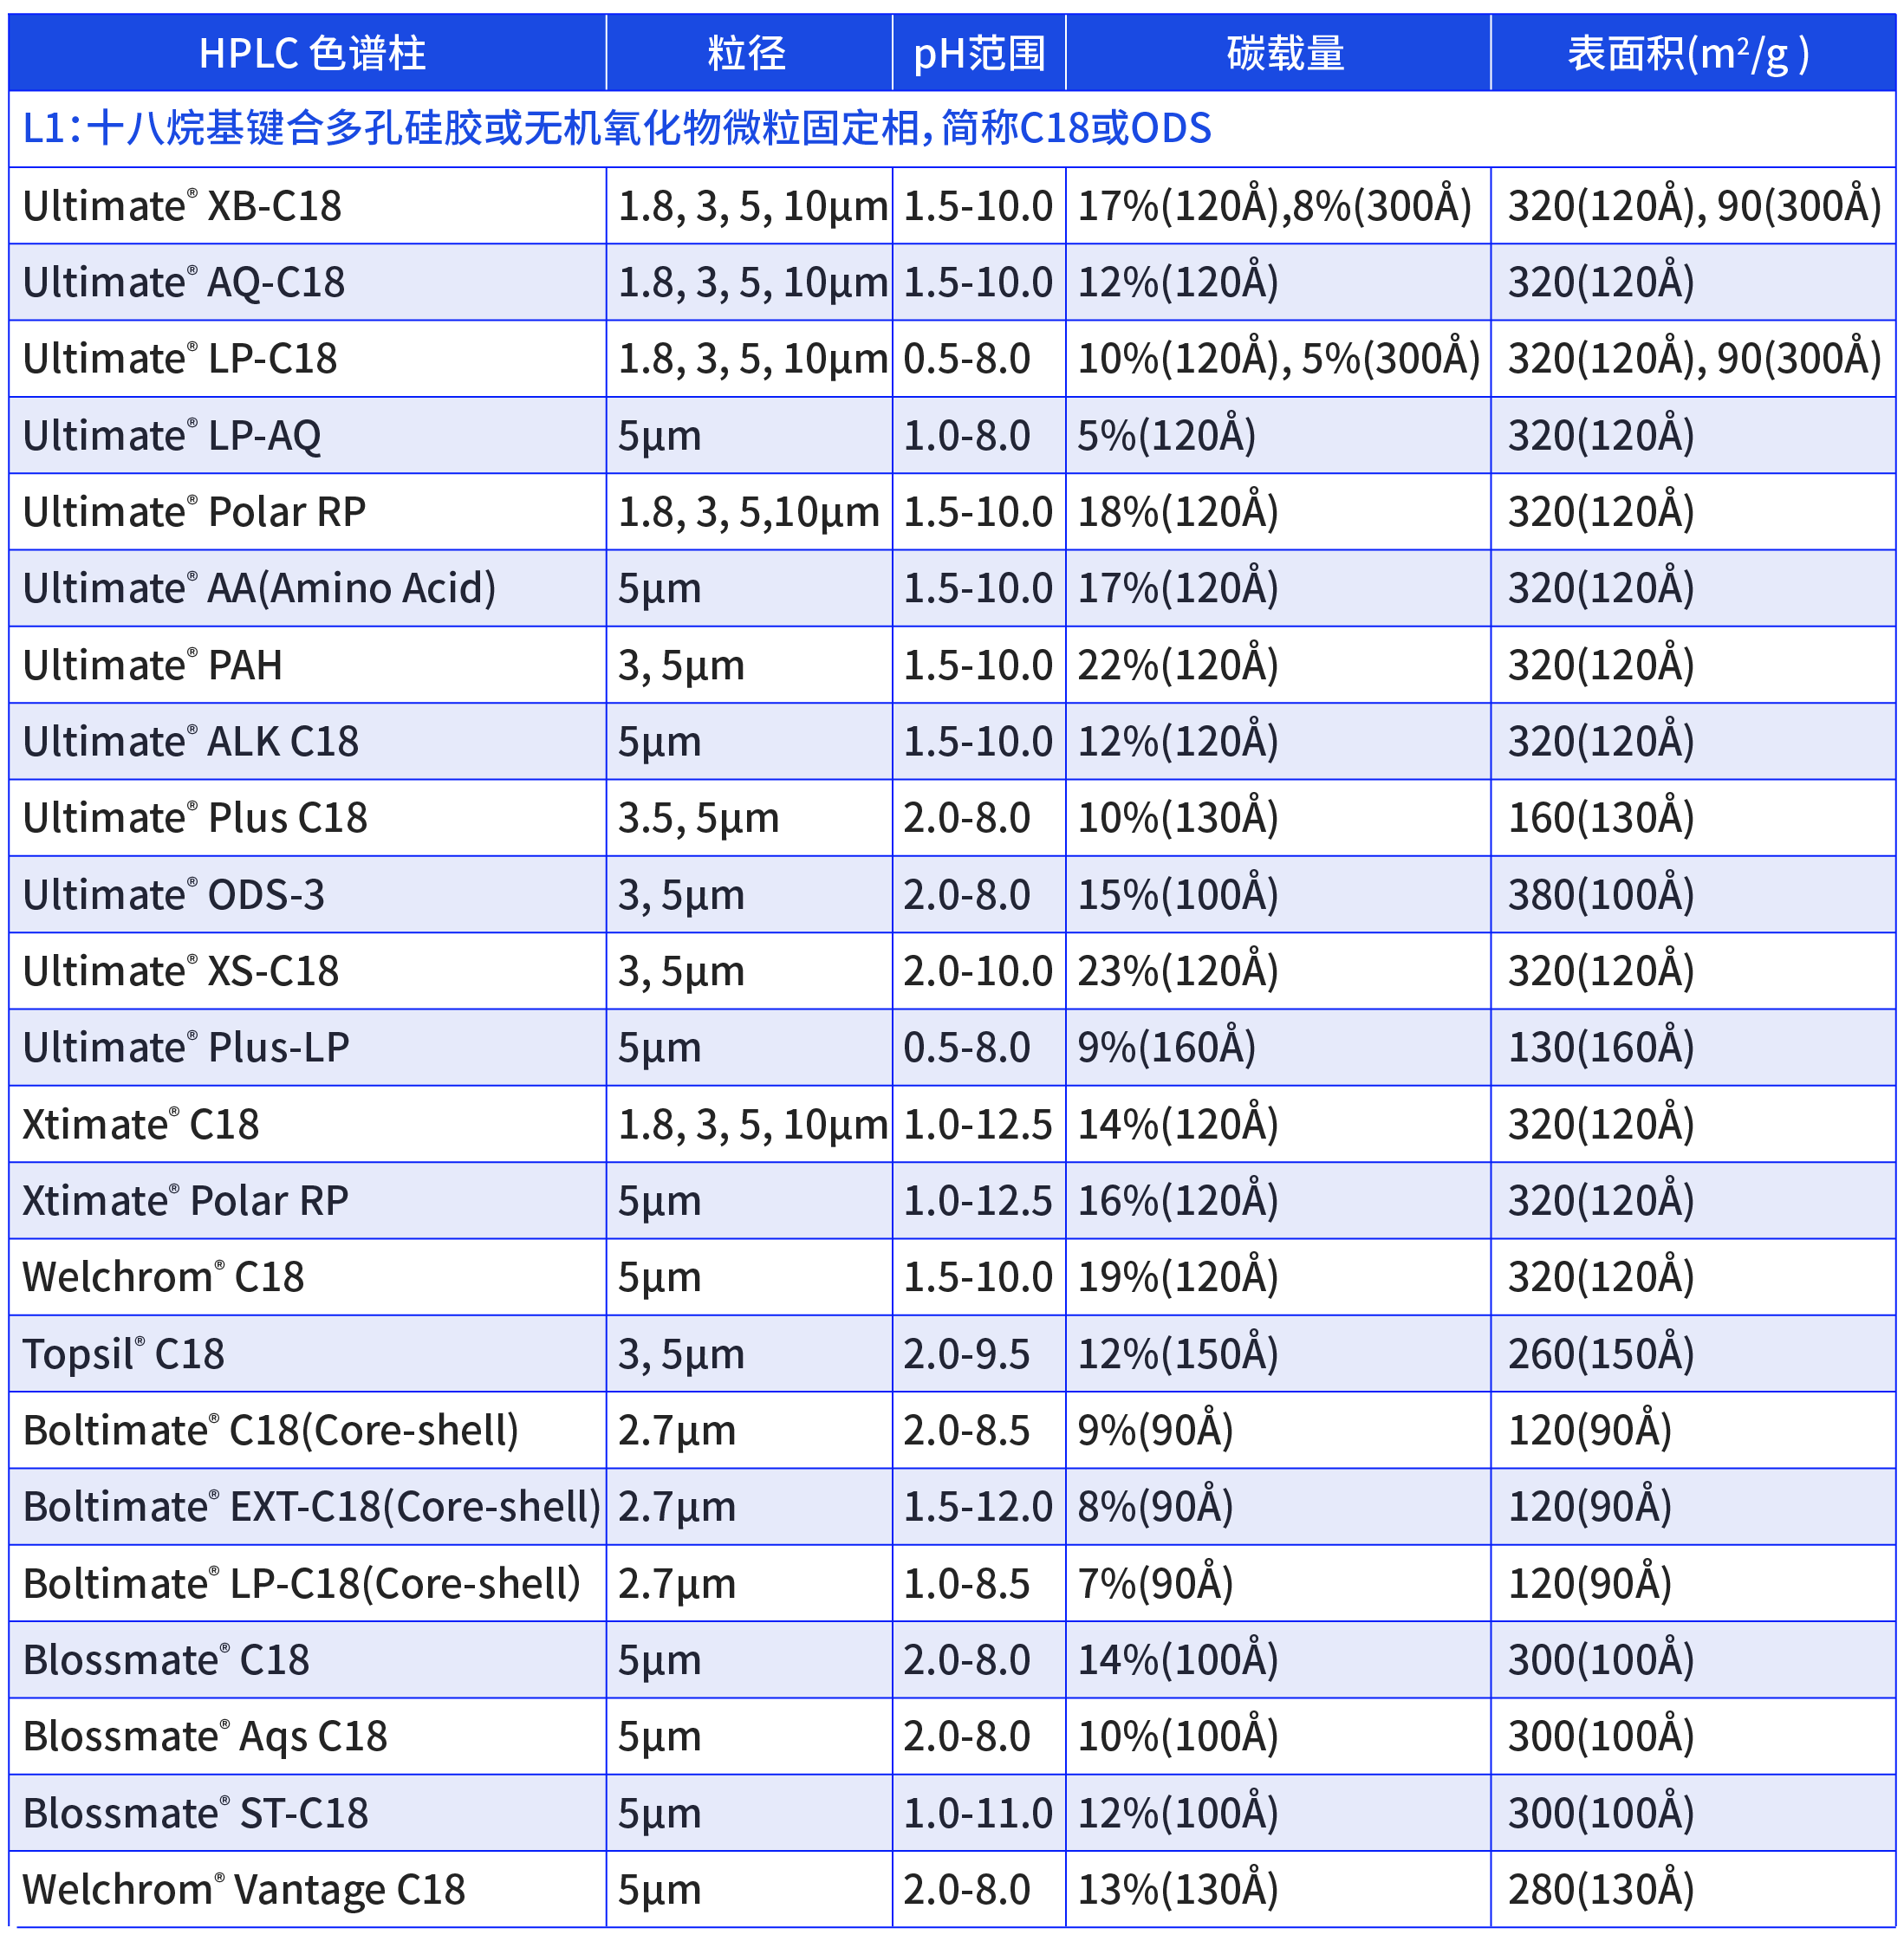Screen dimensions: 1904x1941
Task: Select the Ultimate AQ-C18 row name
Action: click(184, 282)
